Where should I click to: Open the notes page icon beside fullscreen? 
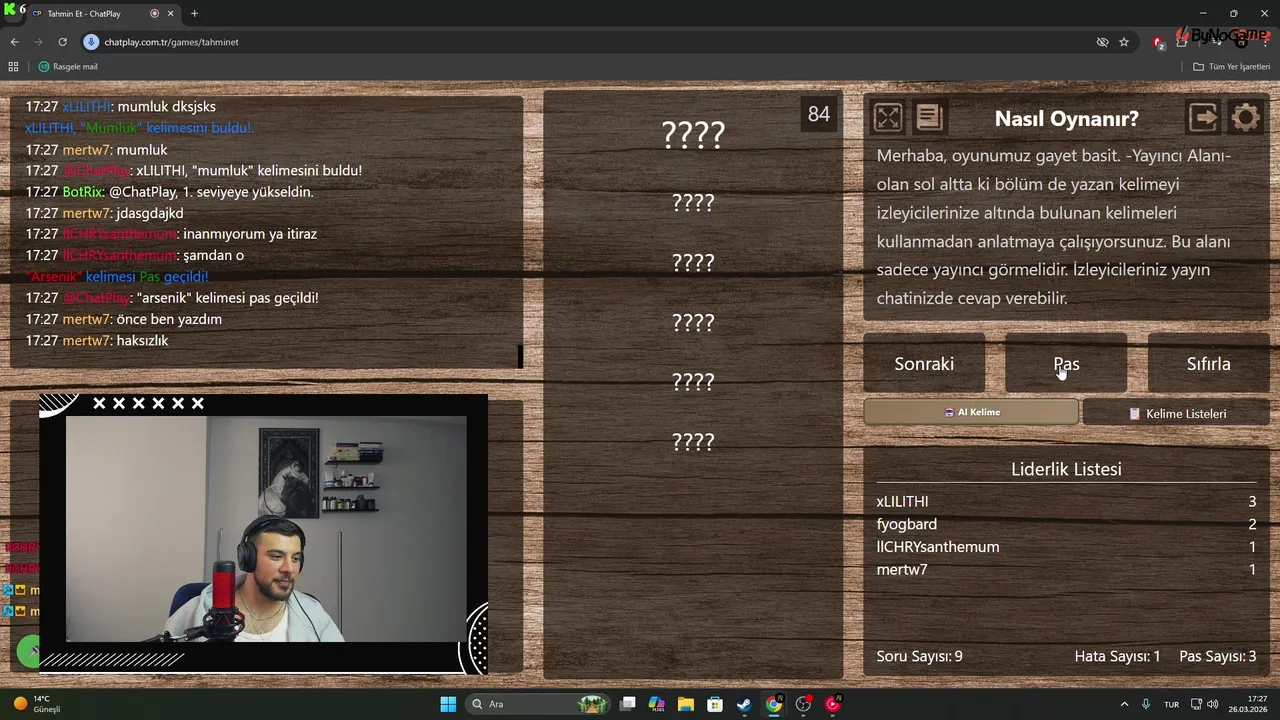pyautogui.click(x=929, y=118)
